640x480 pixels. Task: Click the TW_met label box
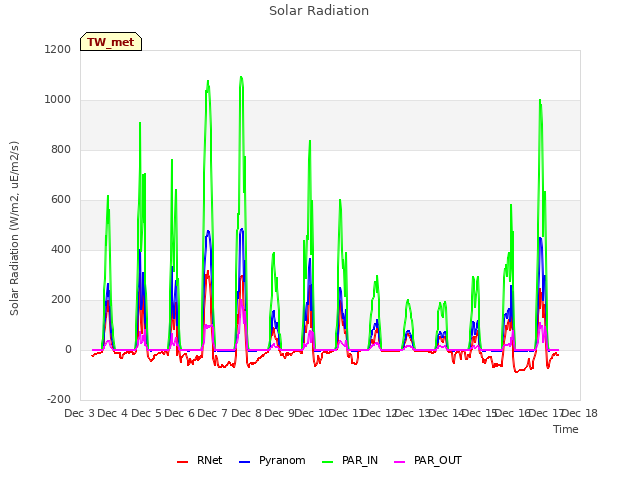pyautogui.click(x=111, y=42)
